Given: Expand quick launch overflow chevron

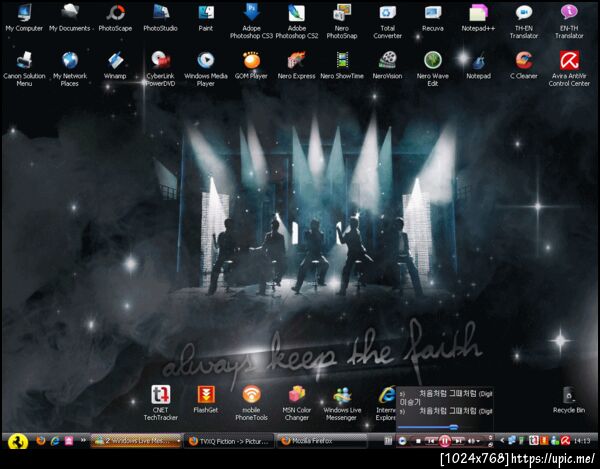Looking at the screenshot, I should (x=83, y=440).
